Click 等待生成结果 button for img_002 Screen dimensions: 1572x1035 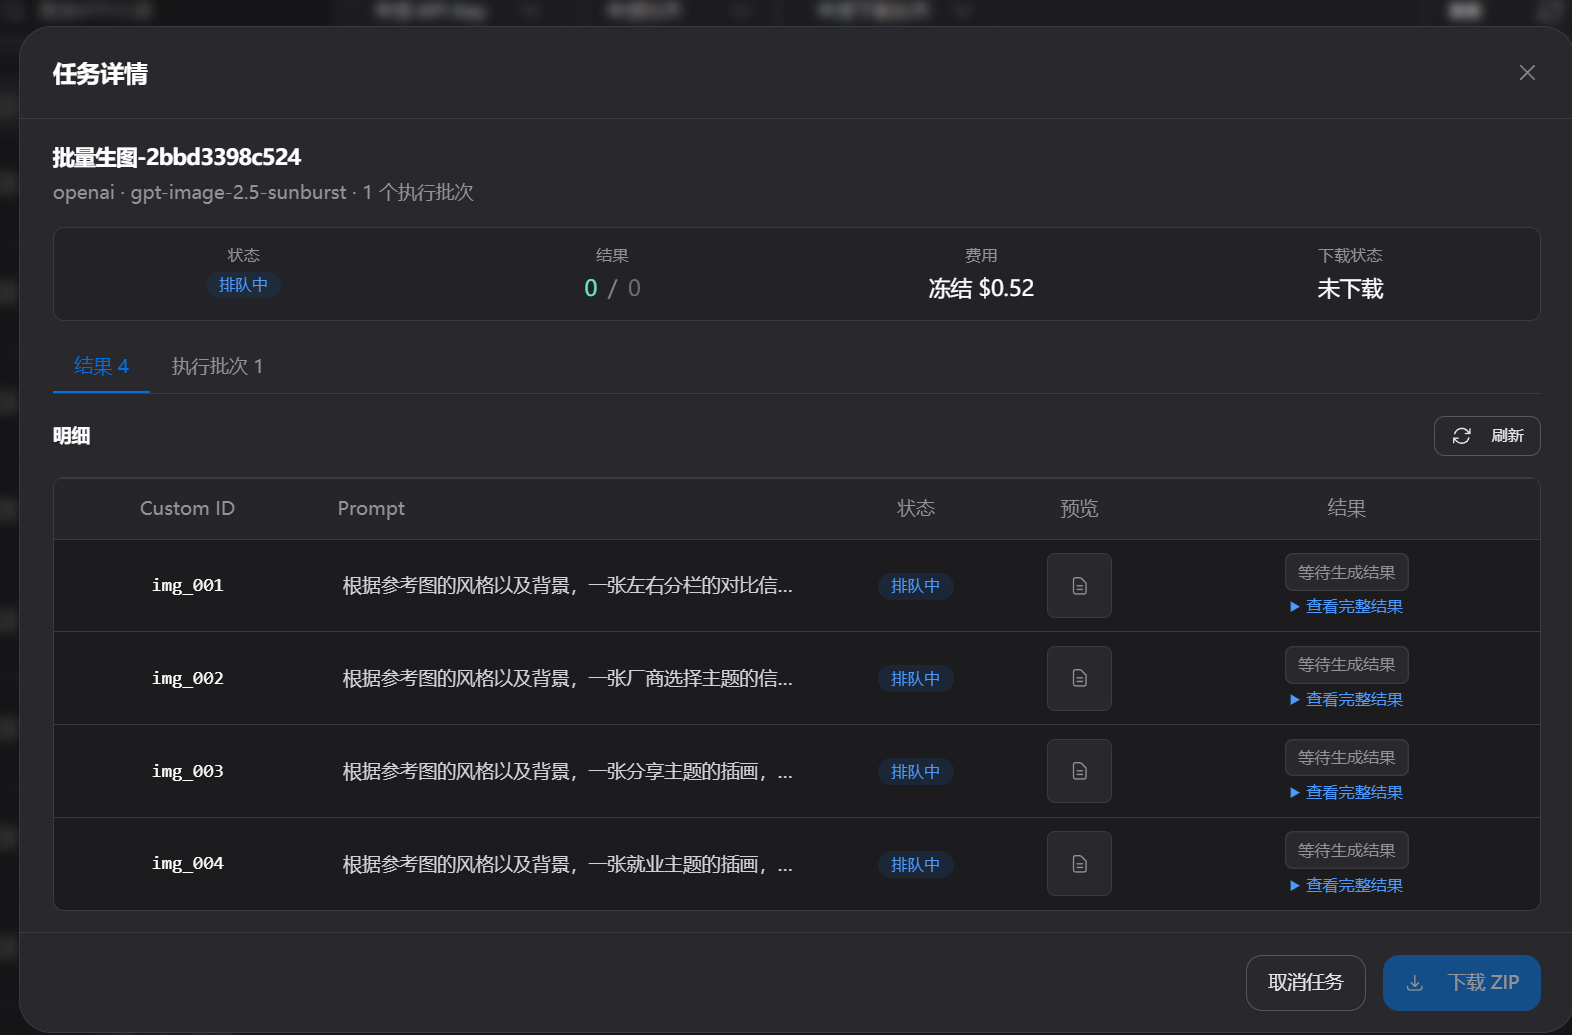[x=1347, y=664]
